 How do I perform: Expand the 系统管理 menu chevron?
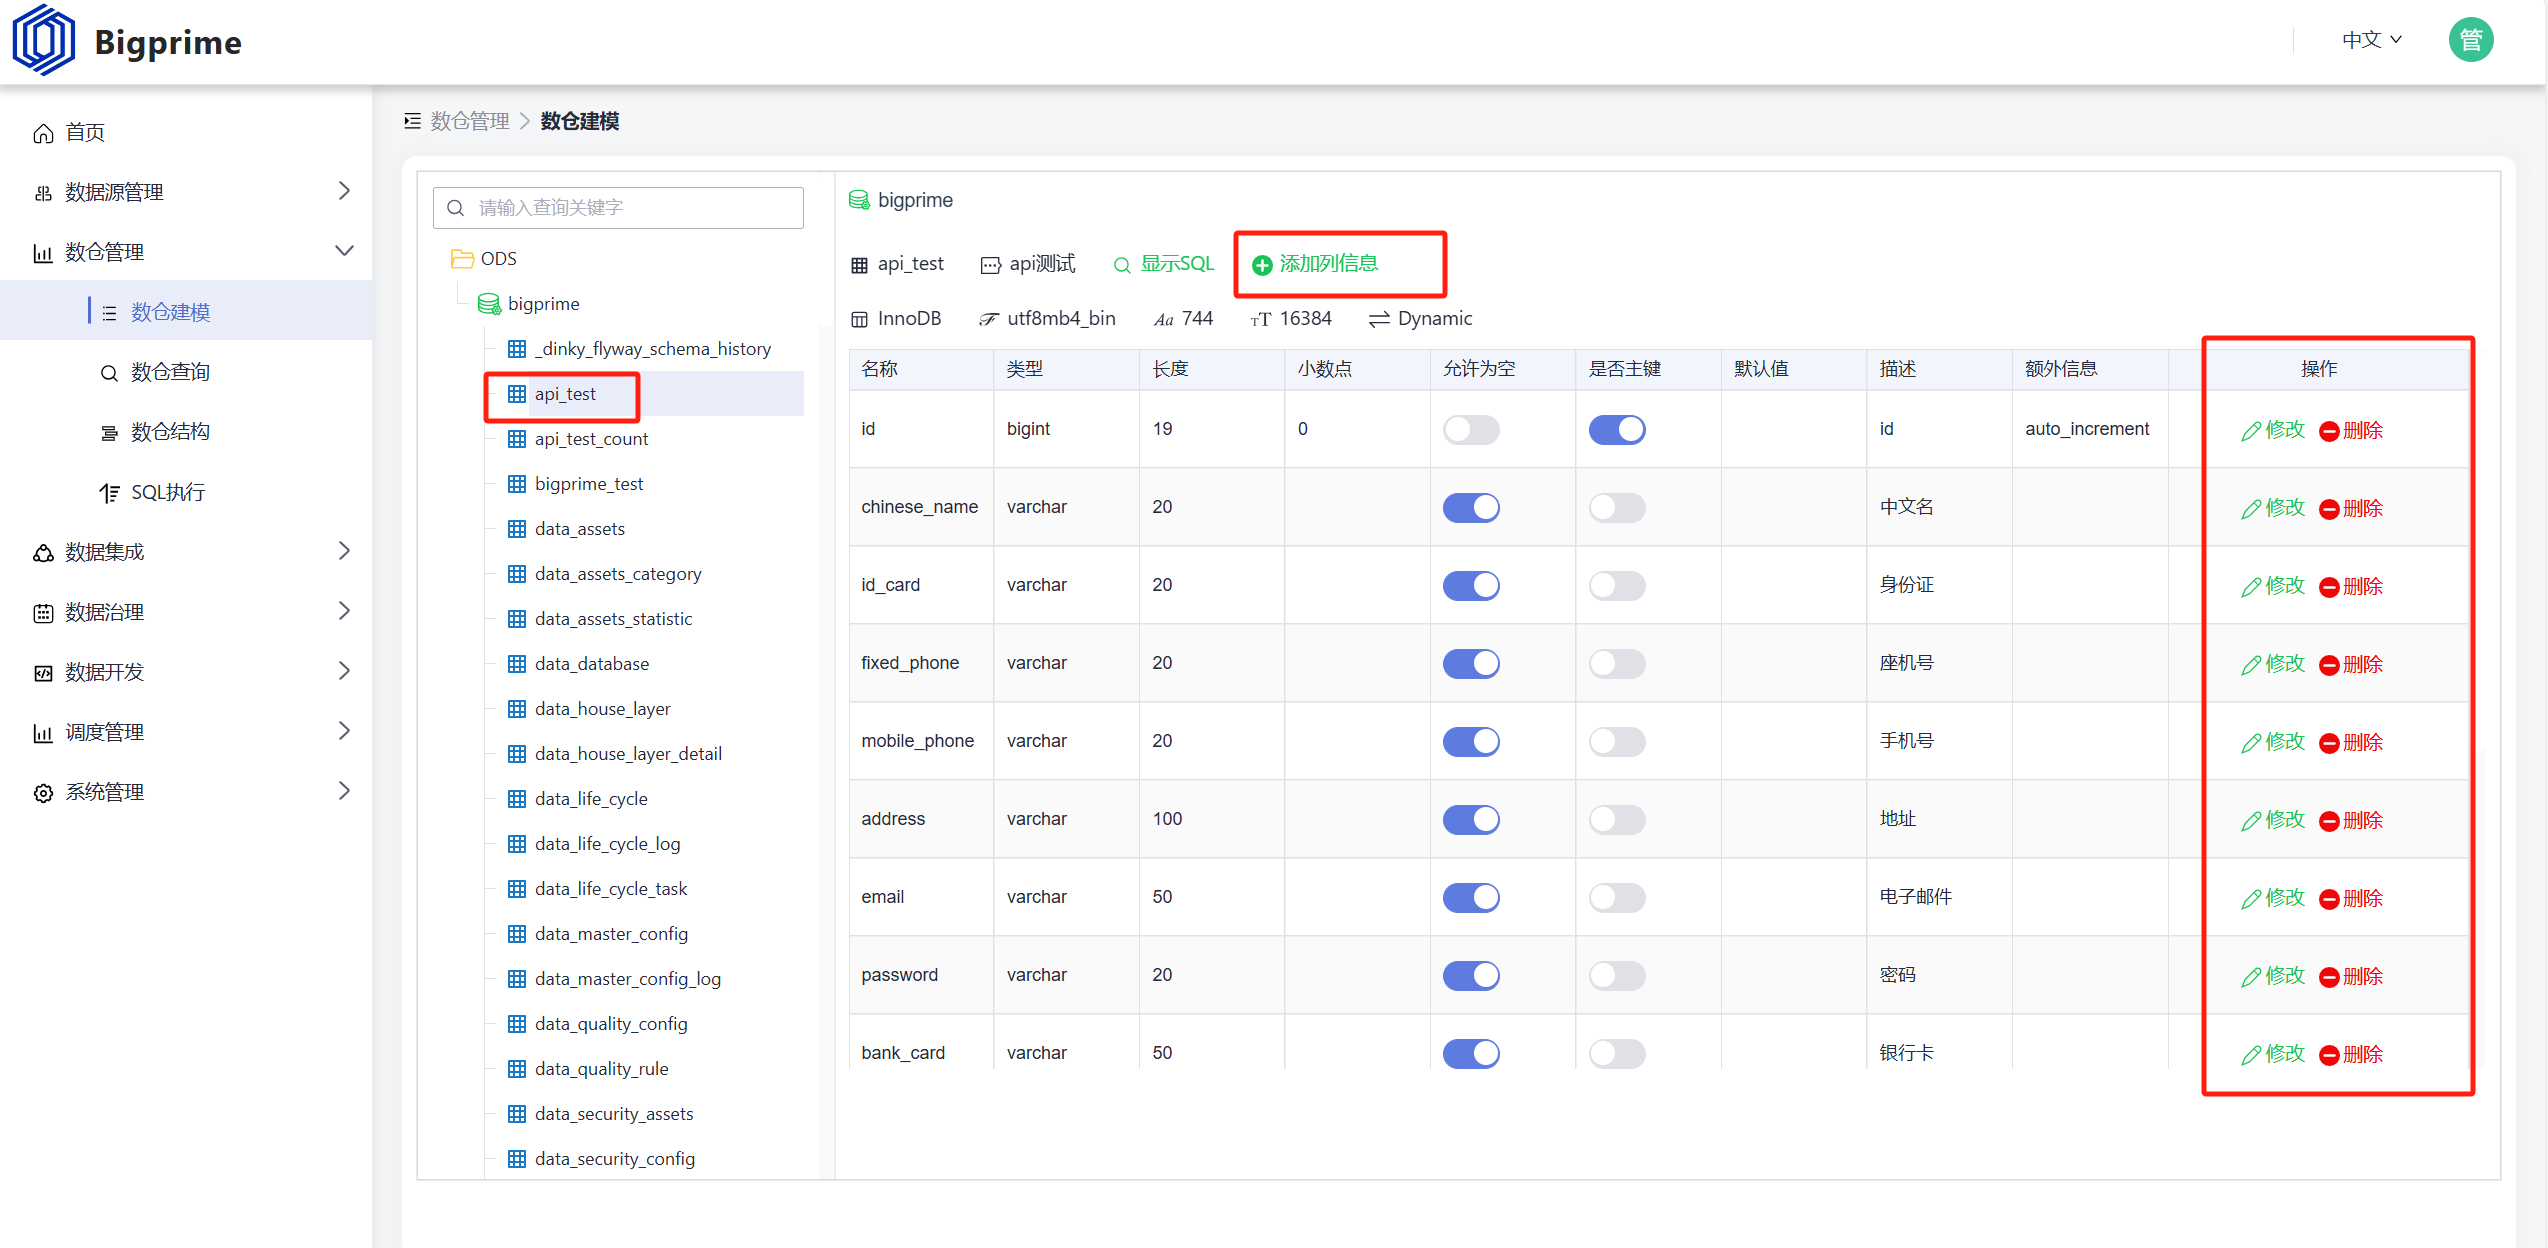tap(344, 791)
